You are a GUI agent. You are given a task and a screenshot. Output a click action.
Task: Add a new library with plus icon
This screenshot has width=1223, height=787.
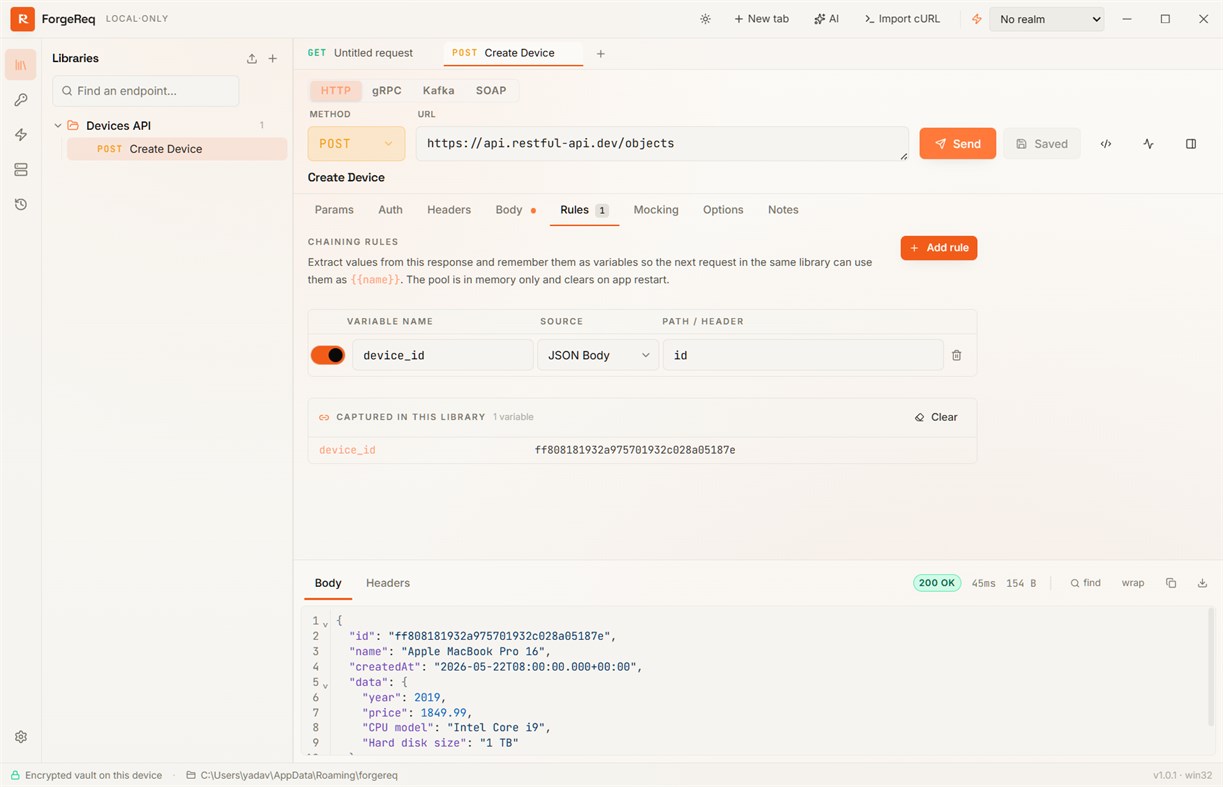[272, 58]
